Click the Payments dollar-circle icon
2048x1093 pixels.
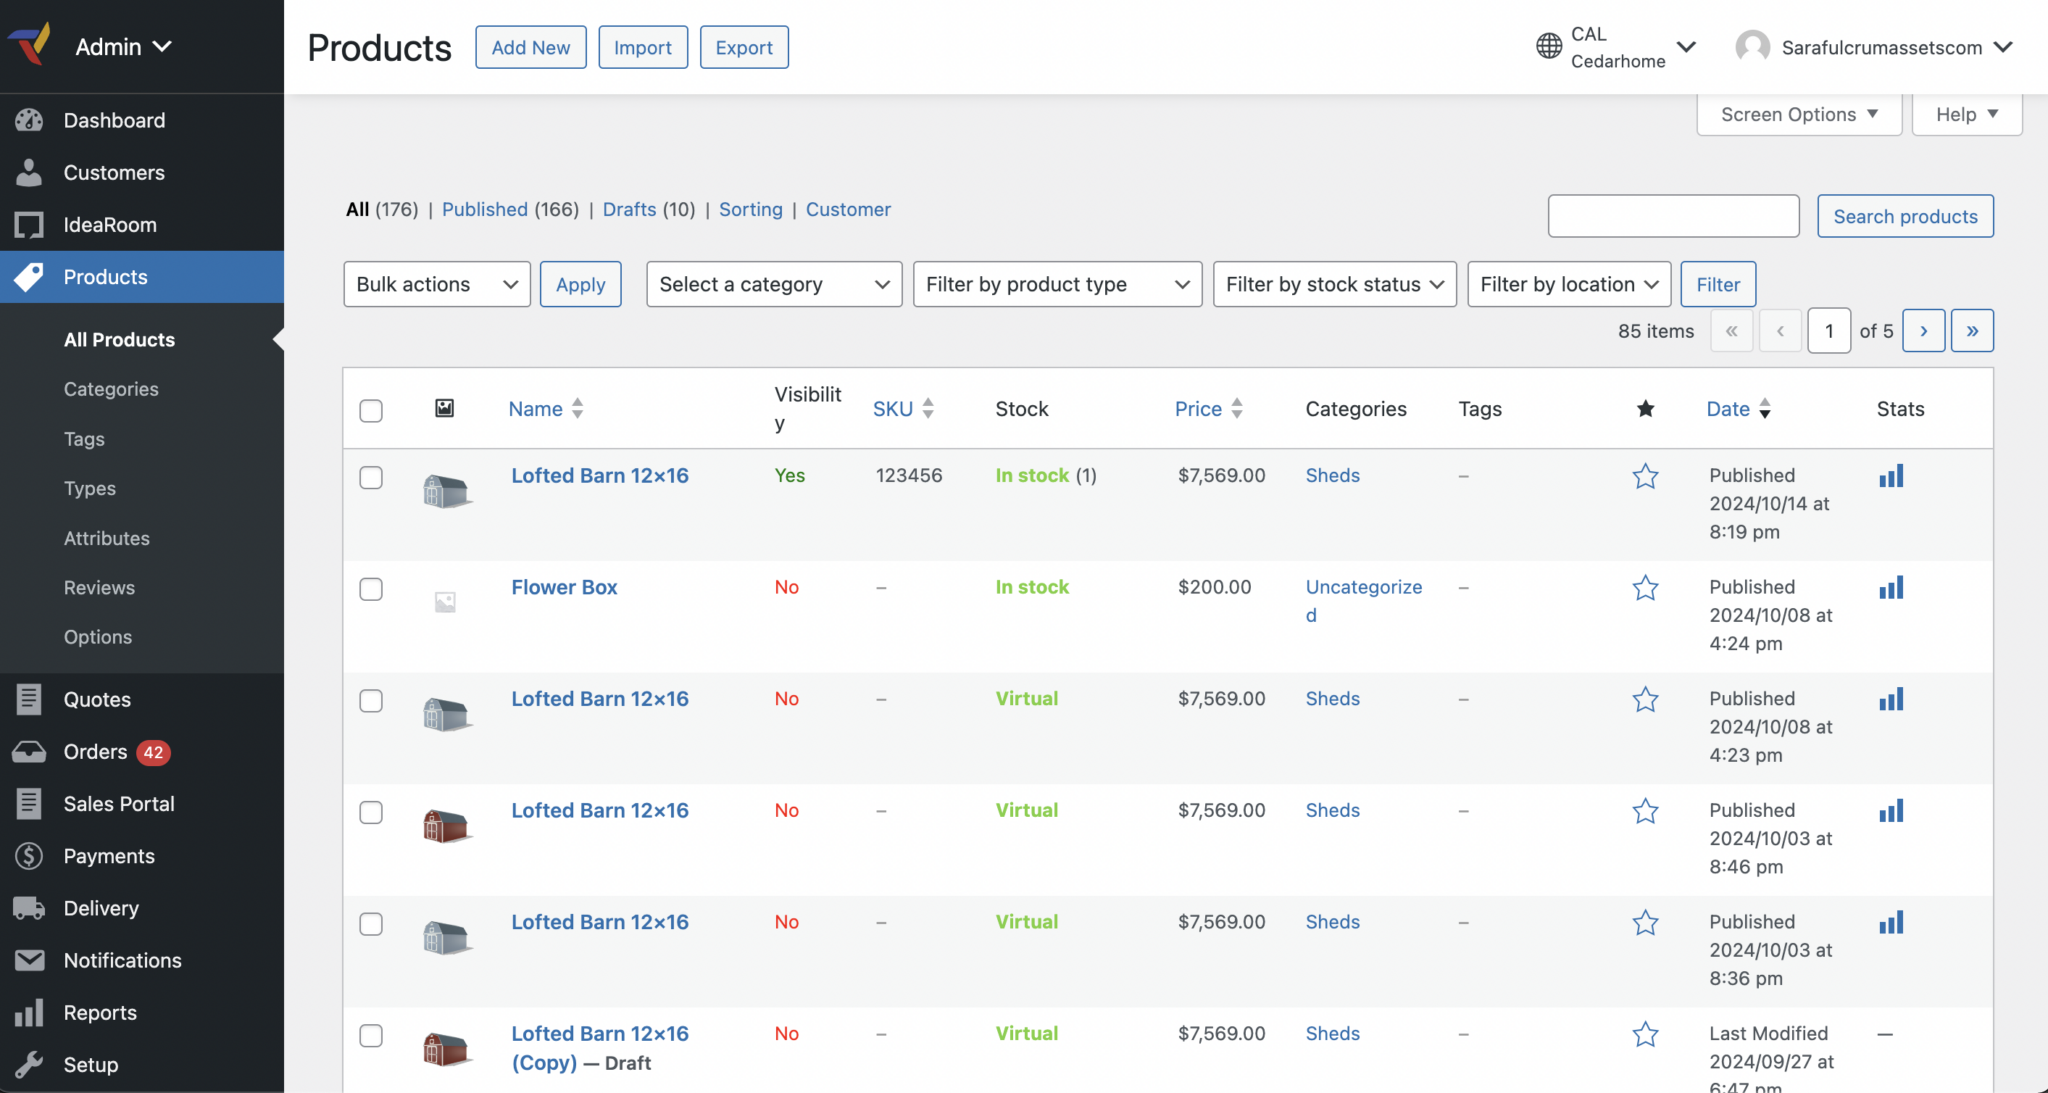click(29, 856)
